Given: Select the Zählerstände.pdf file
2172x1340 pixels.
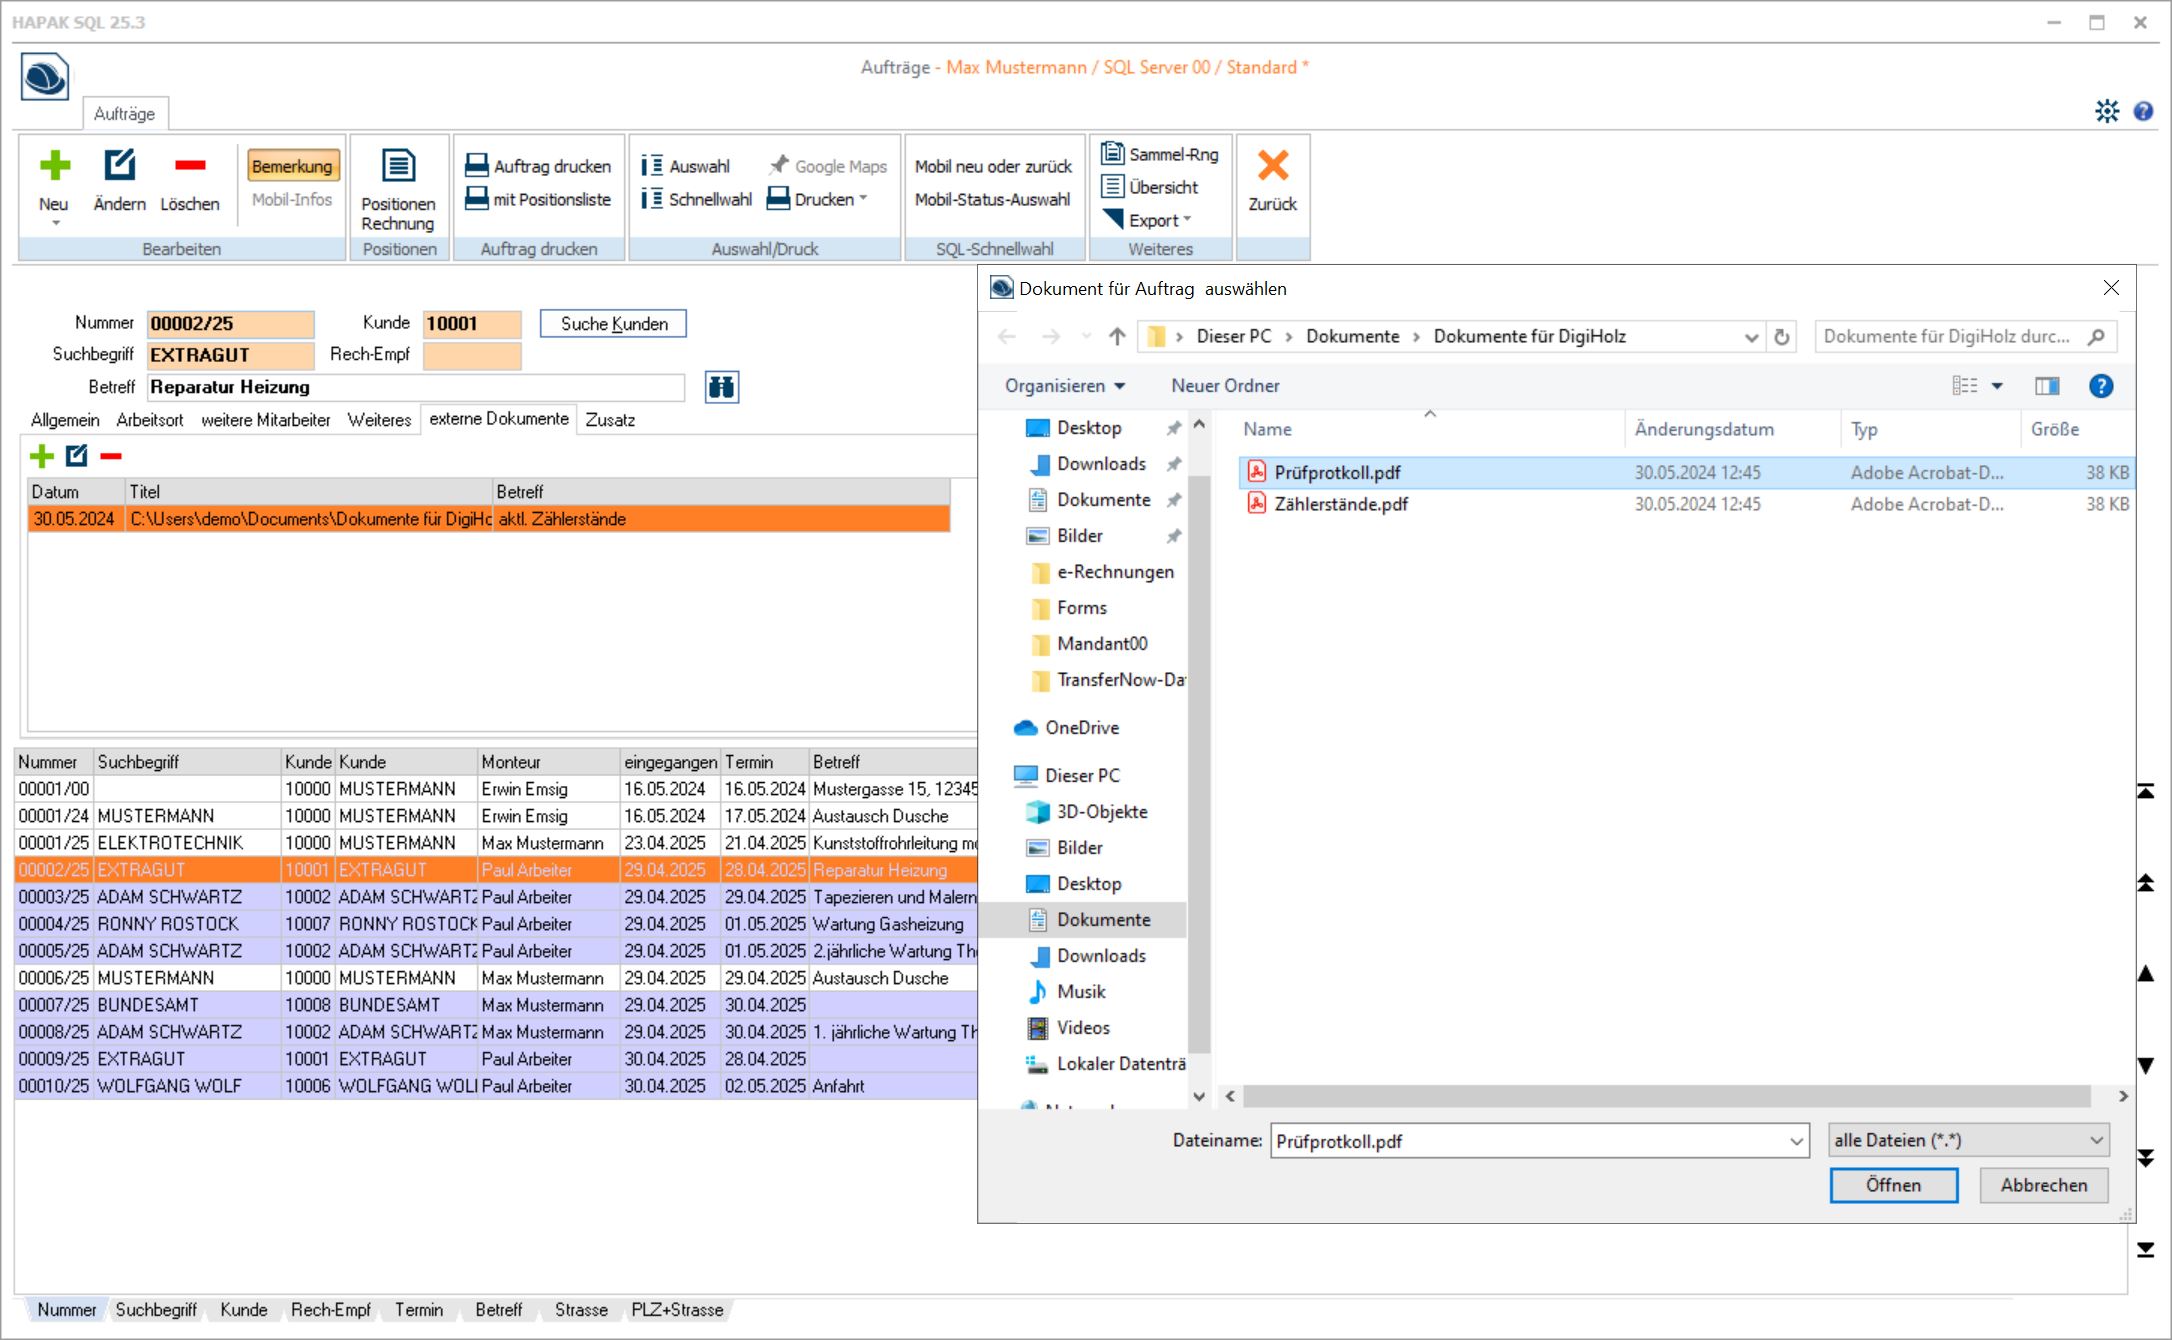Looking at the screenshot, I should pyautogui.click(x=1340, y=504).
